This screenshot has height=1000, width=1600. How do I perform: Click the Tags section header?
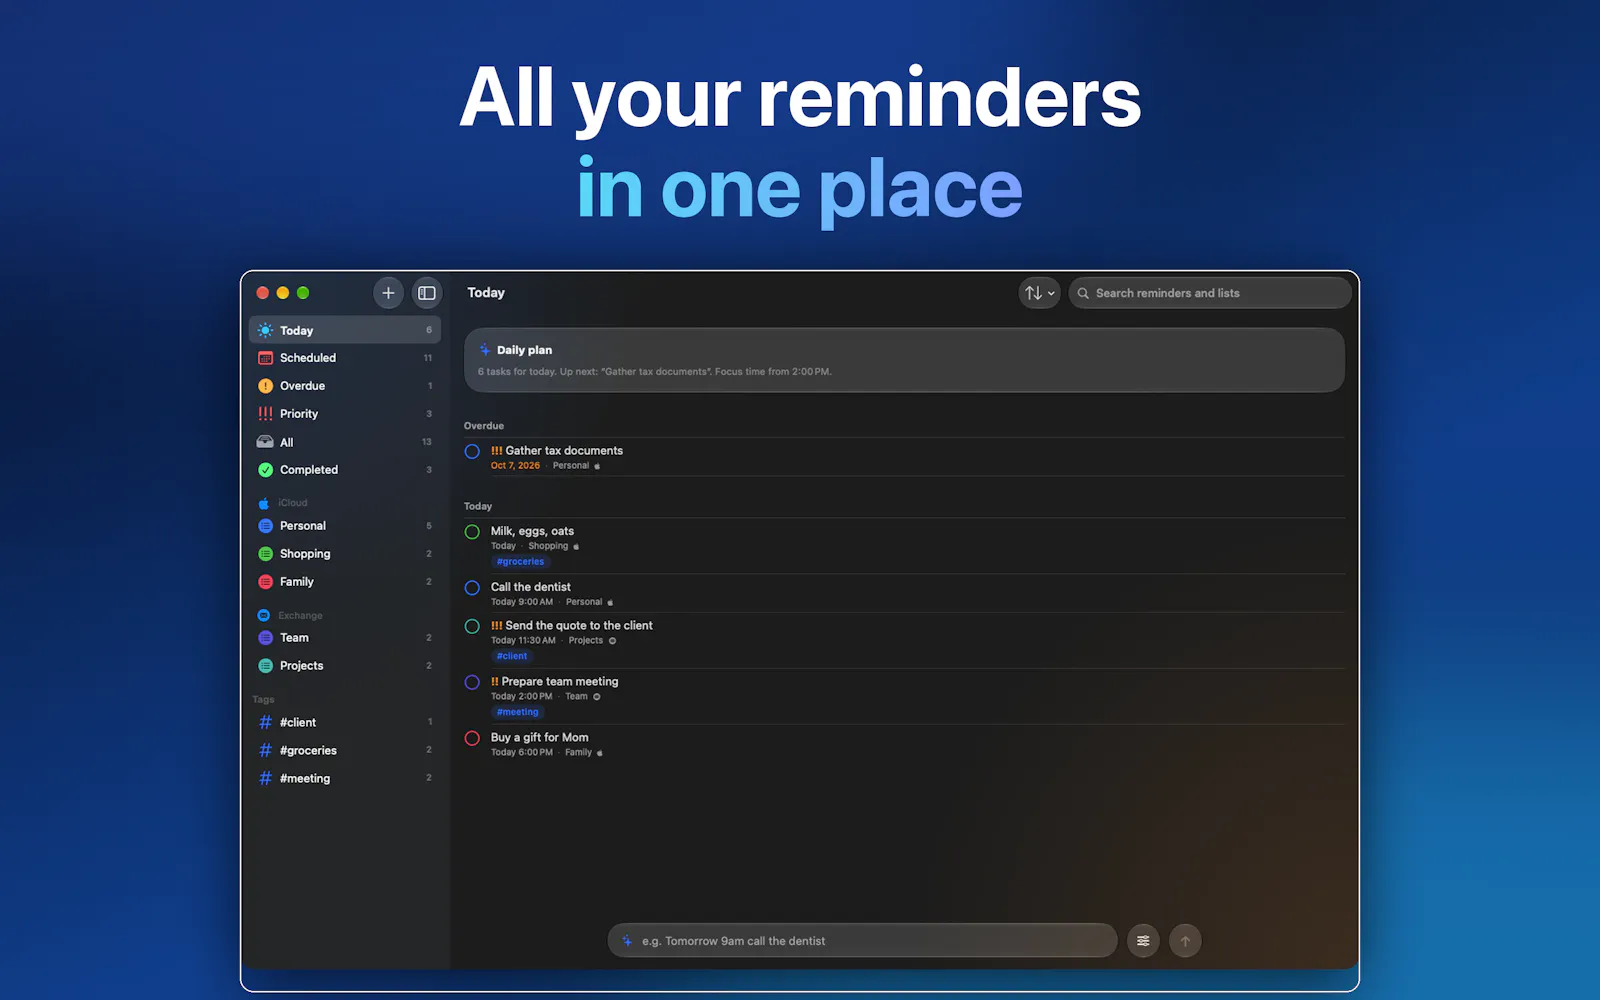pos(263,700)
